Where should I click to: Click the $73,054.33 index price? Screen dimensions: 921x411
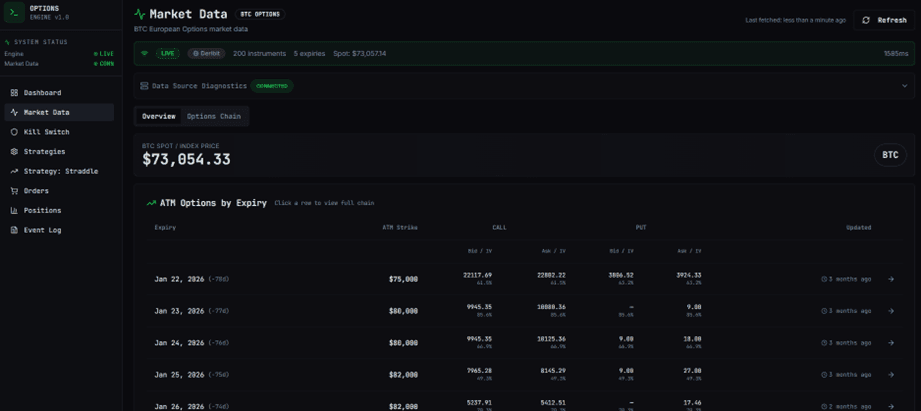pyautogui.click(x=186, y=159)
